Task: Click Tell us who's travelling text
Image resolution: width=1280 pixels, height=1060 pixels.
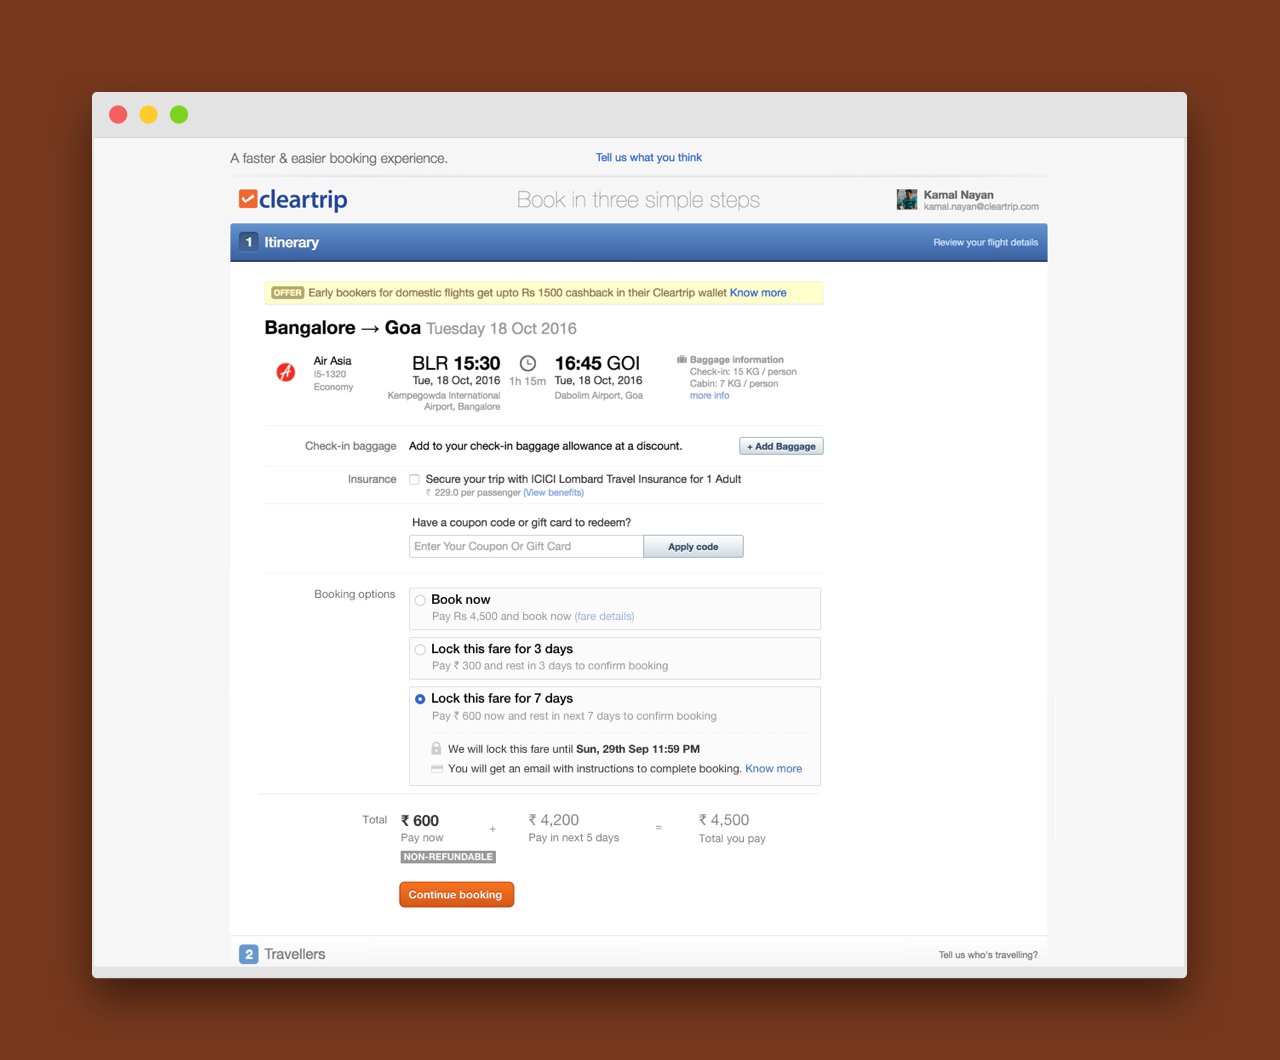Action: point(988,955)
